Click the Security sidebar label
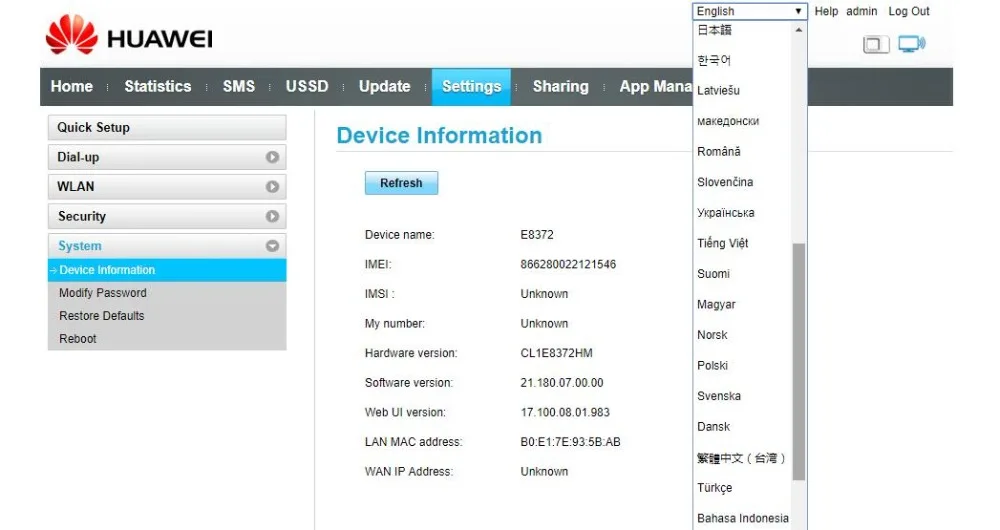1000x530 pixels. pyautogui.click(x=82, y=216)
